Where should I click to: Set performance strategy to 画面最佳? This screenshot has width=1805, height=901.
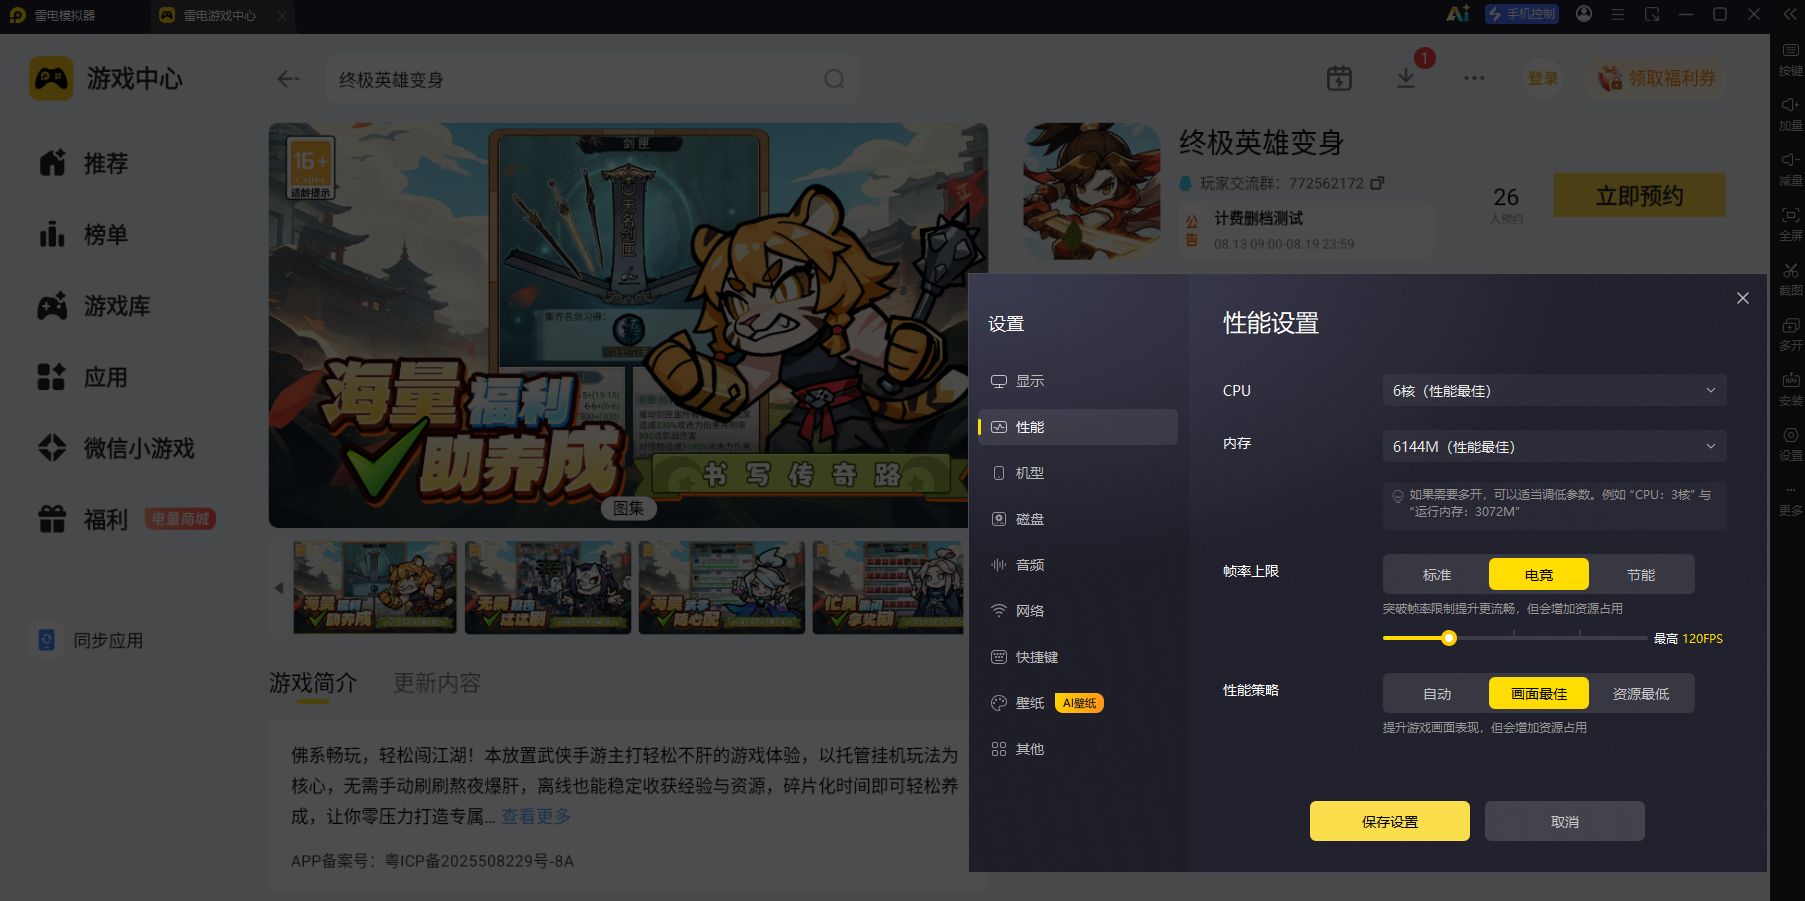coord(1539,694)
